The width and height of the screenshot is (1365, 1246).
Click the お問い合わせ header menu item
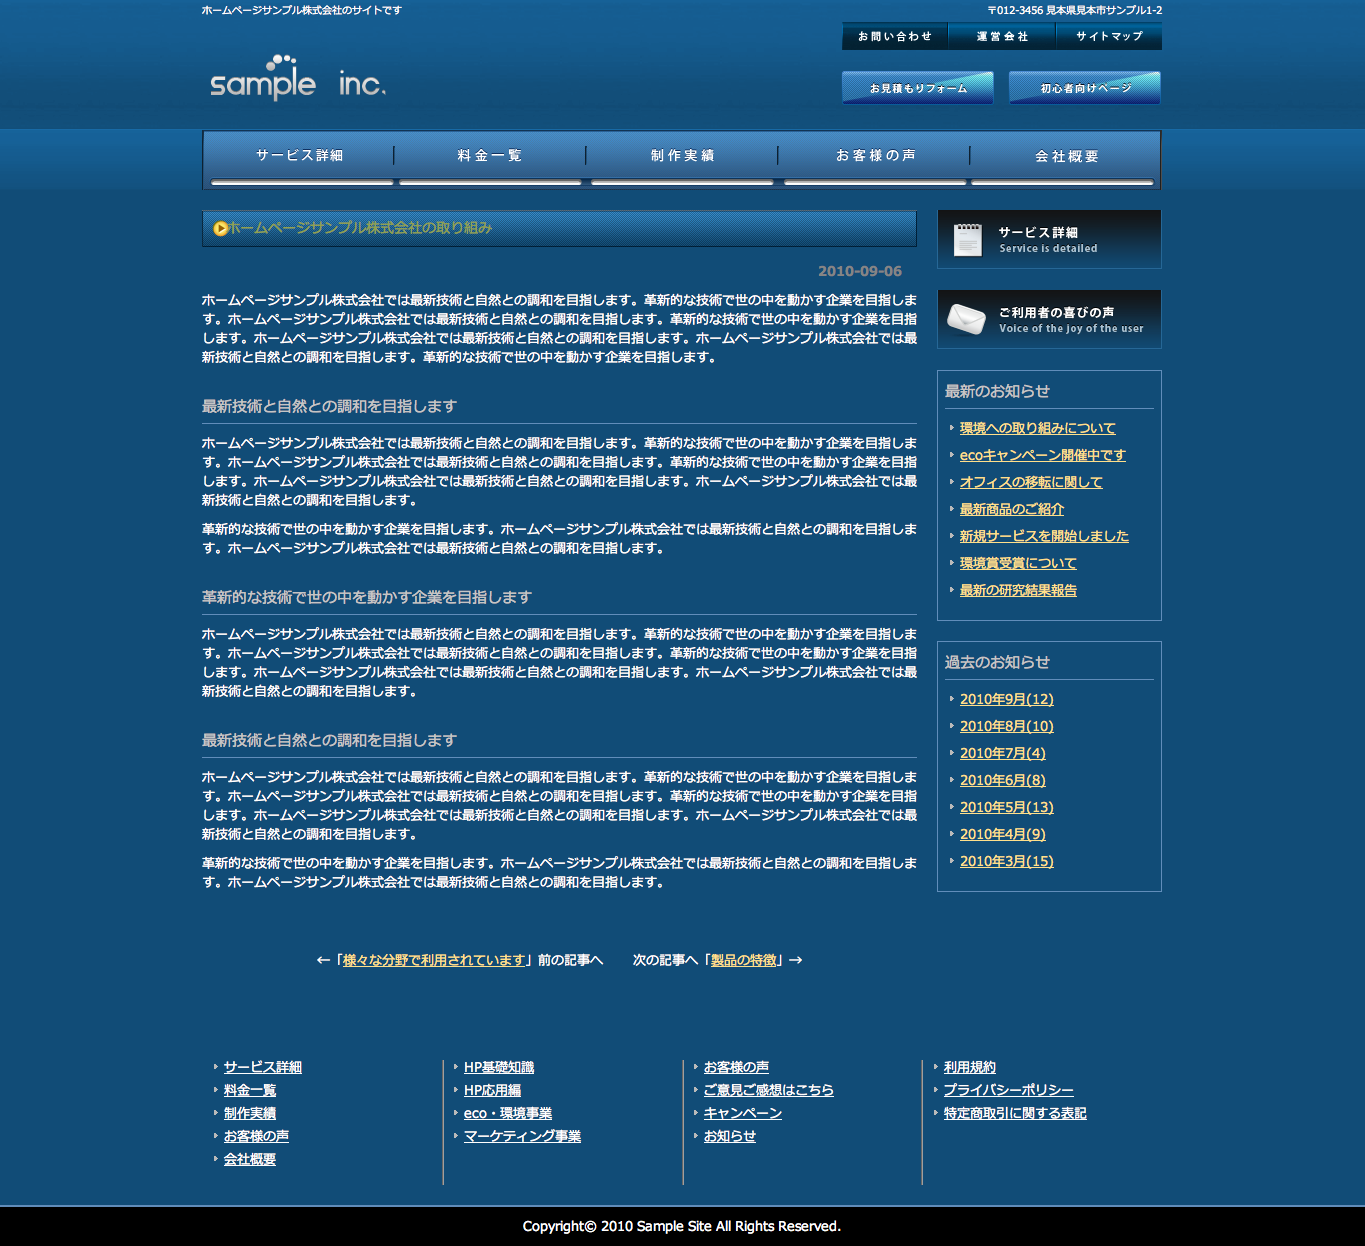[895, 36]
